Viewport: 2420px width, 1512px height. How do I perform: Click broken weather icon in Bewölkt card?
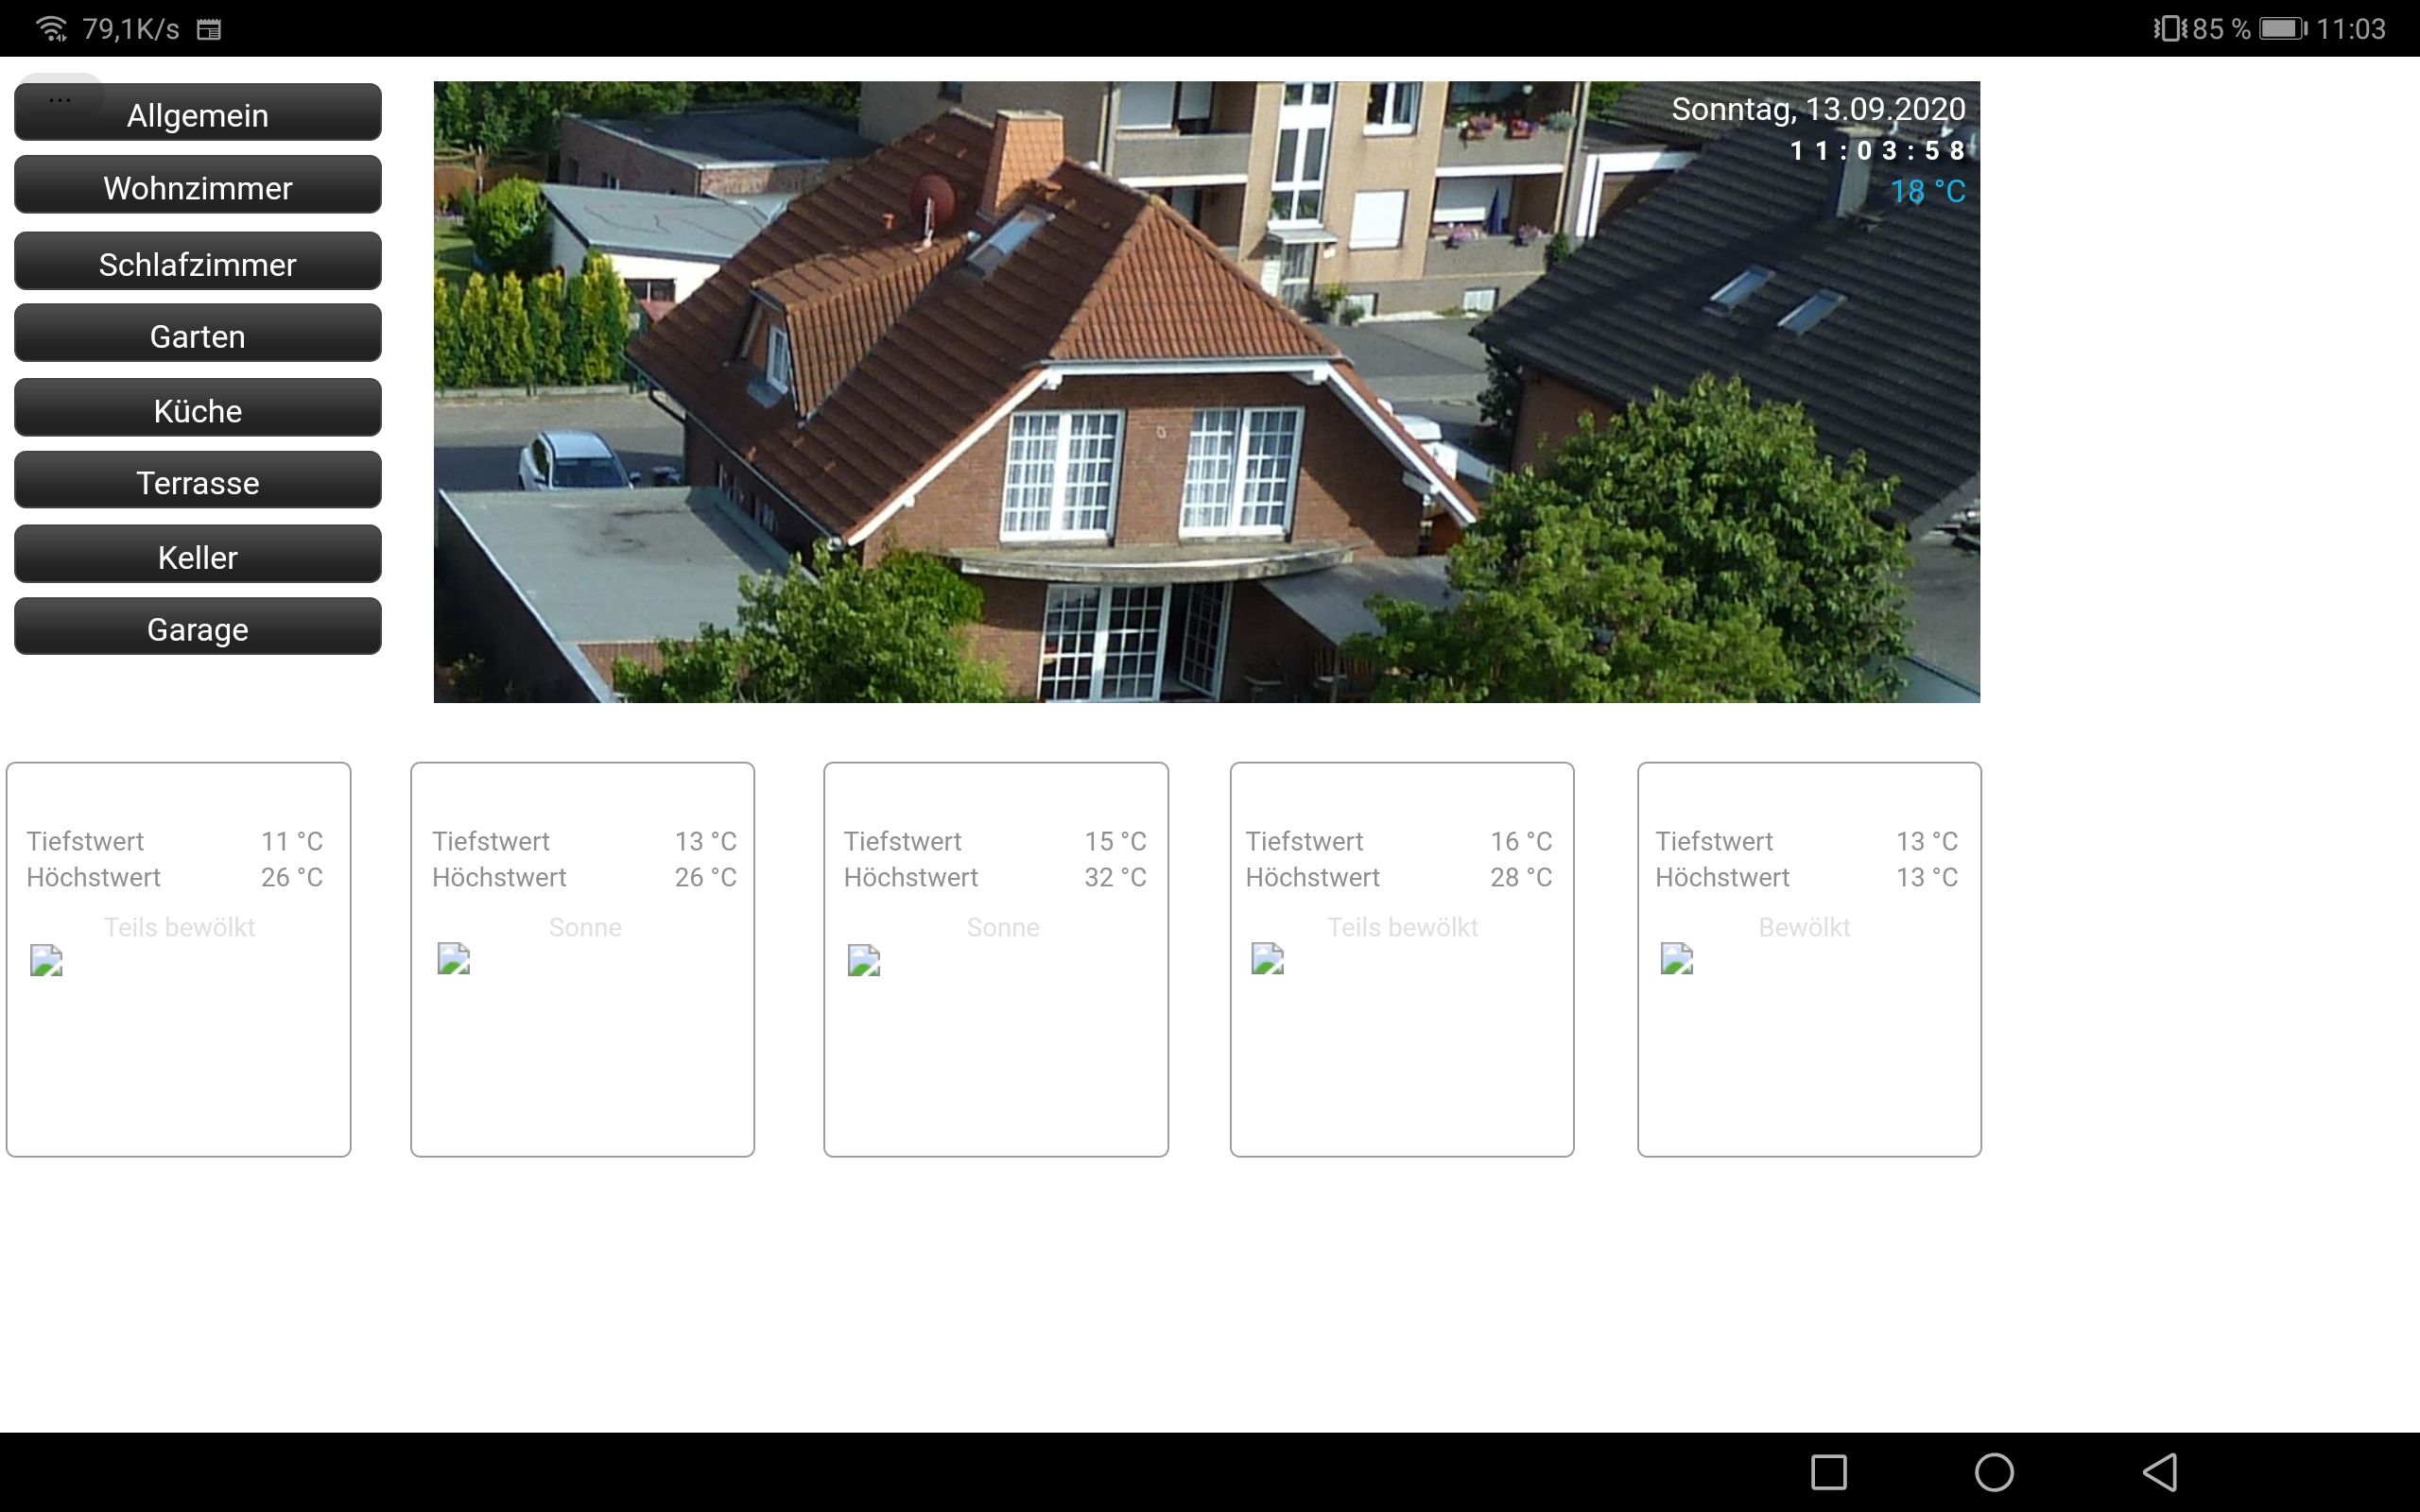tap(1676, 959)
